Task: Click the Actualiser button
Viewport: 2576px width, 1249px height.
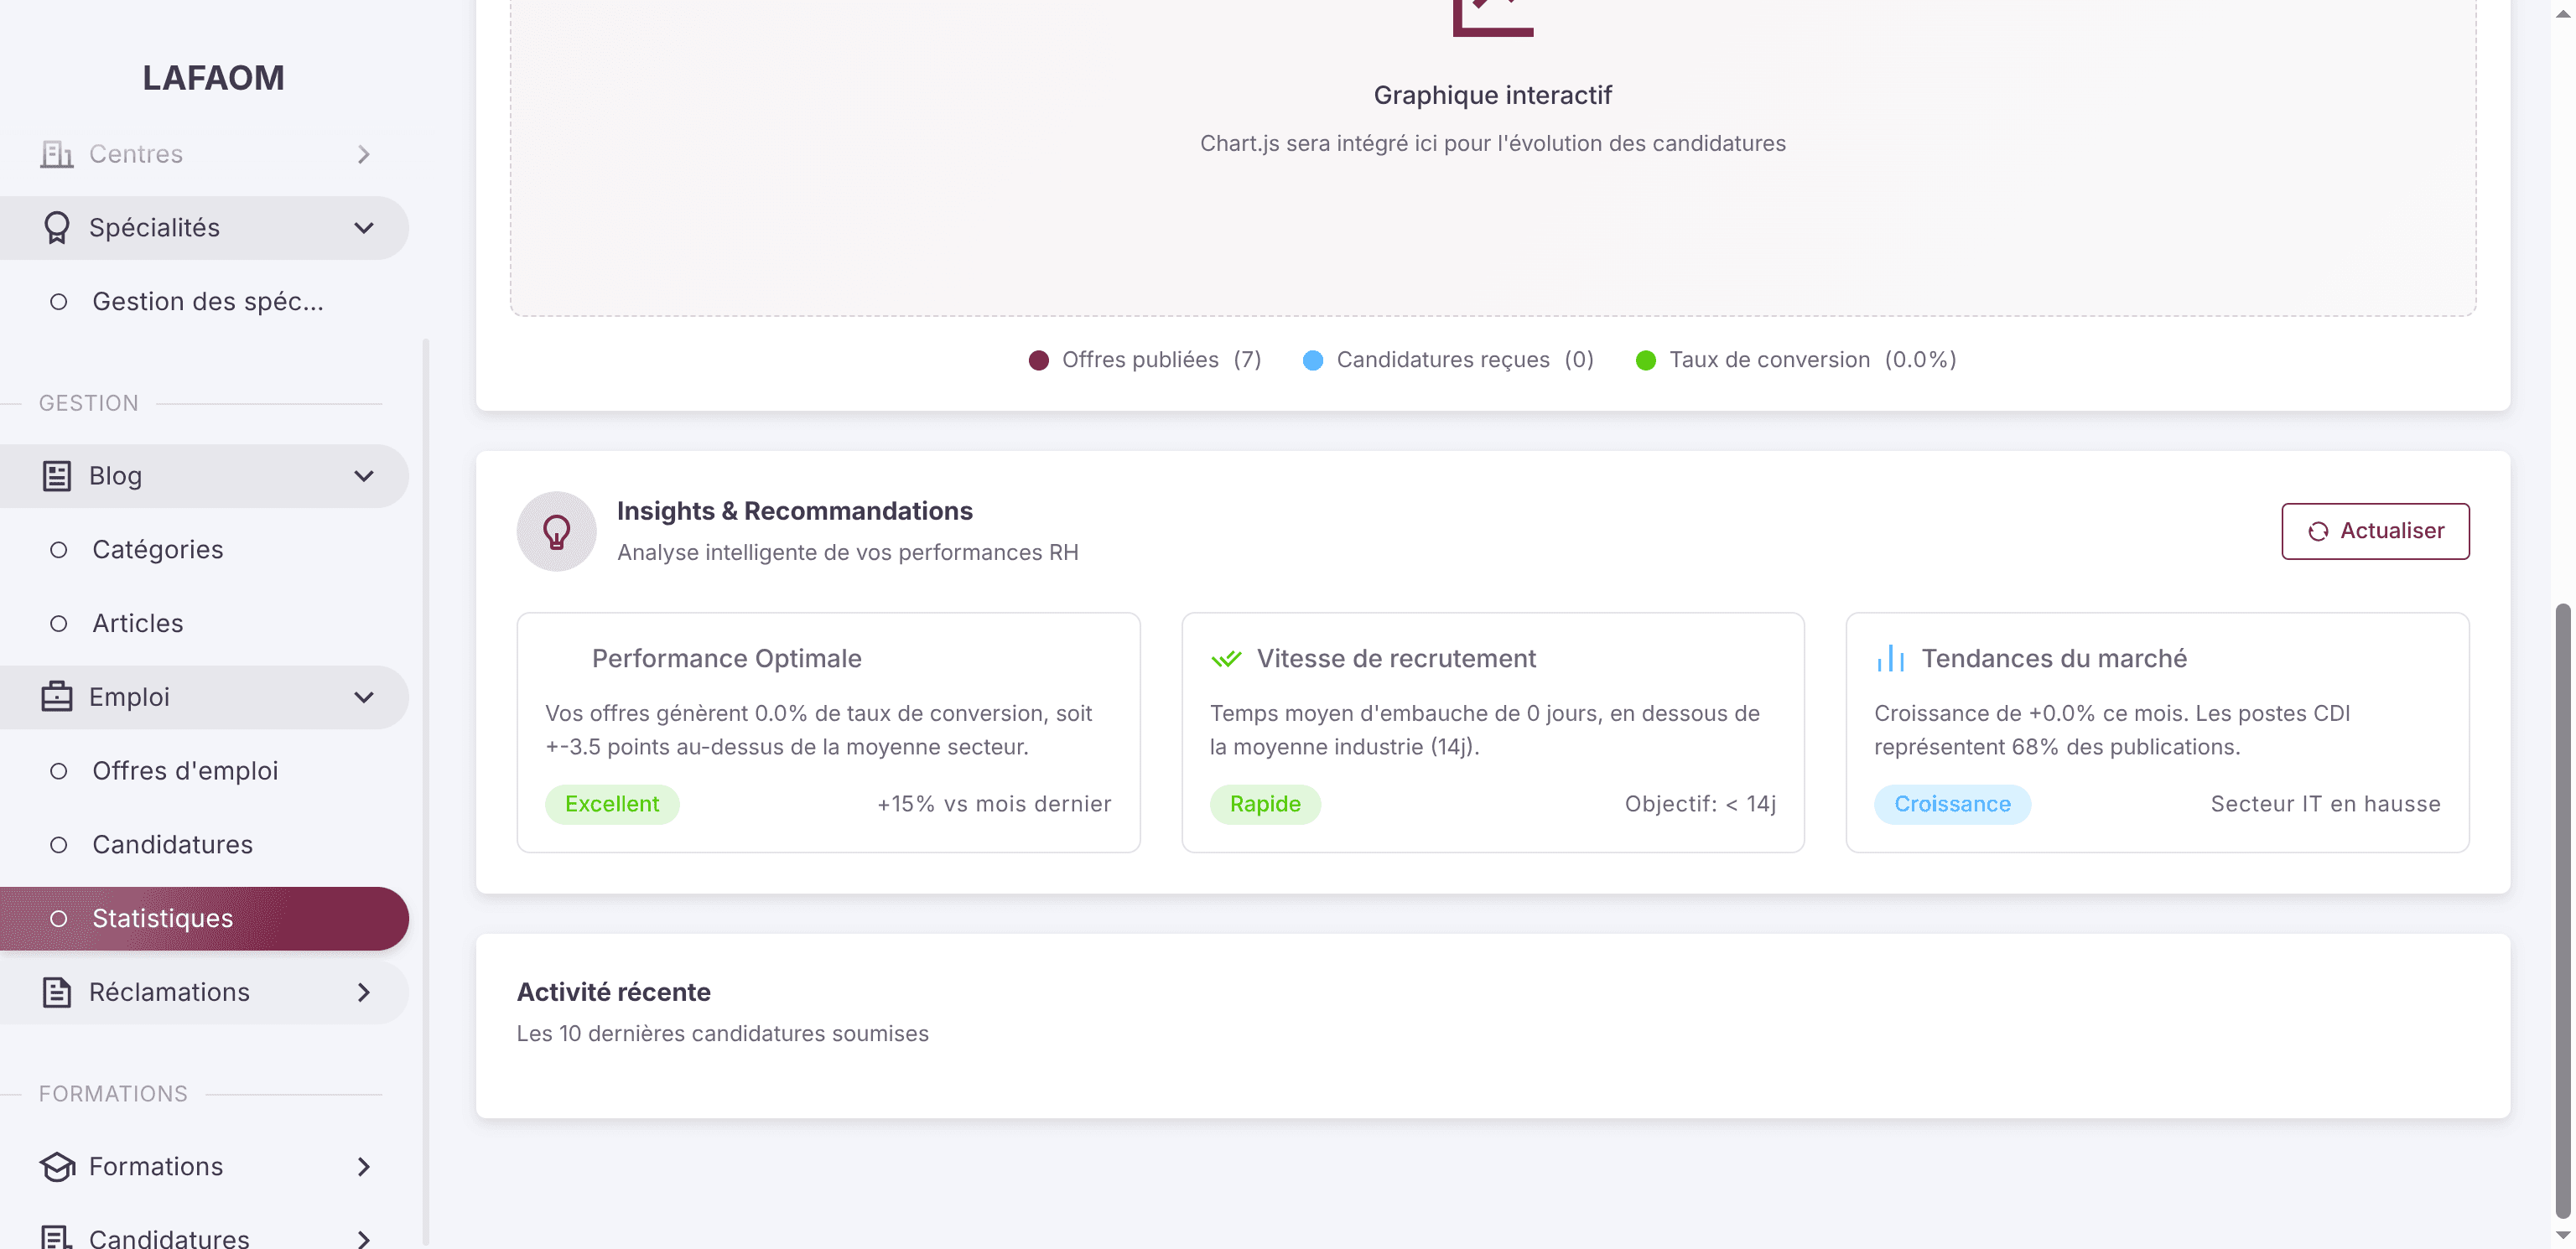Action: [x=2375, y=531]
